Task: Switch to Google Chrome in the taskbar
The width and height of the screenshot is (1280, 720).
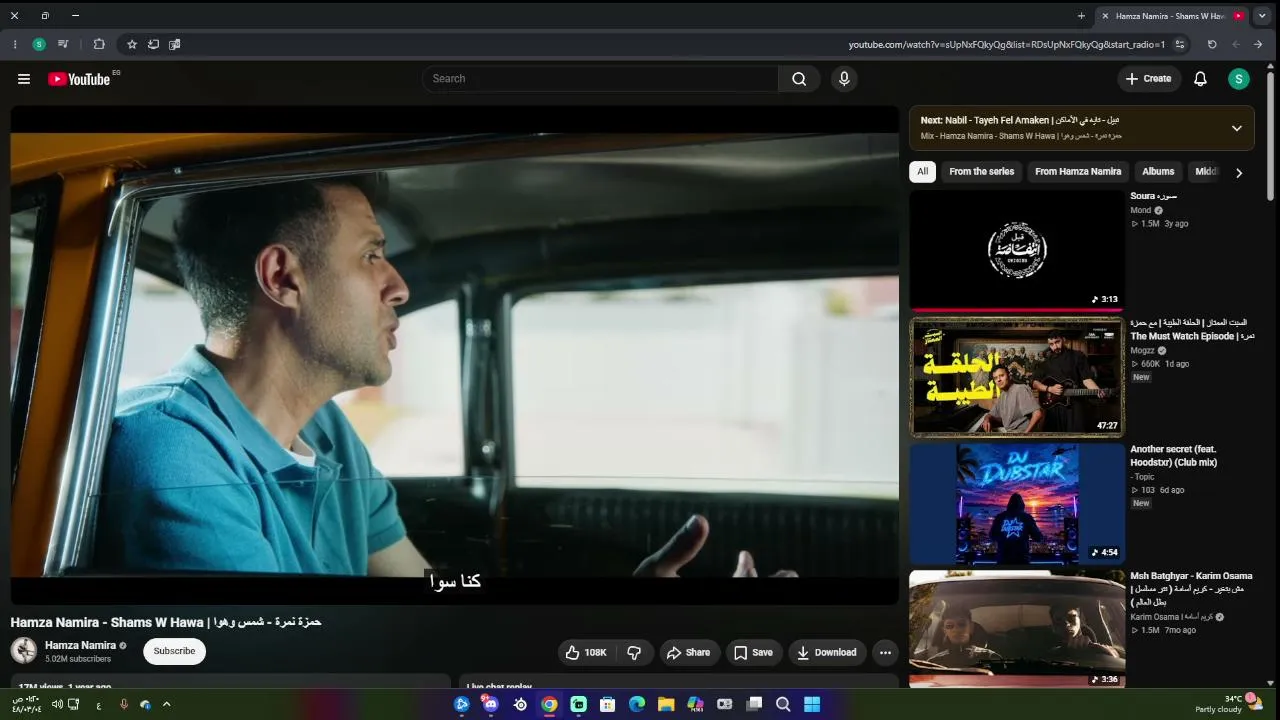Action: pyautogui.click(x=549, y=705)
